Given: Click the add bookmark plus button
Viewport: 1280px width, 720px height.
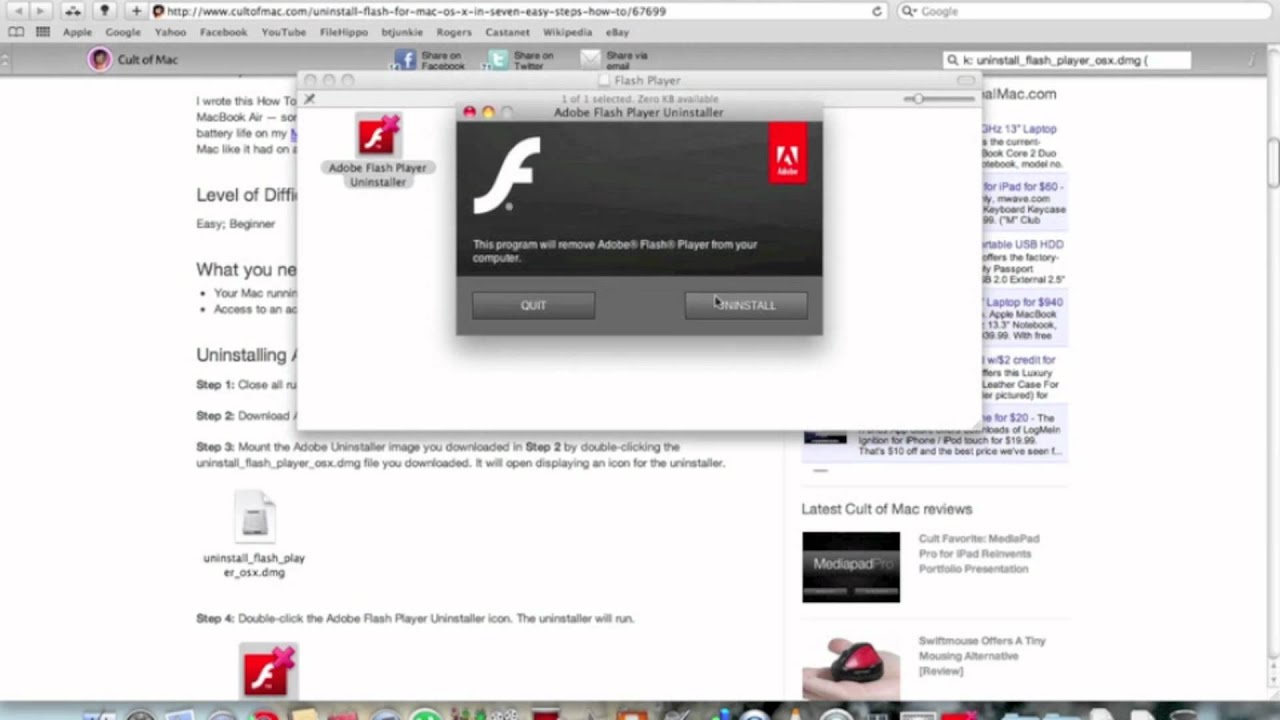Looking at the screenshot, I should 136,11.
